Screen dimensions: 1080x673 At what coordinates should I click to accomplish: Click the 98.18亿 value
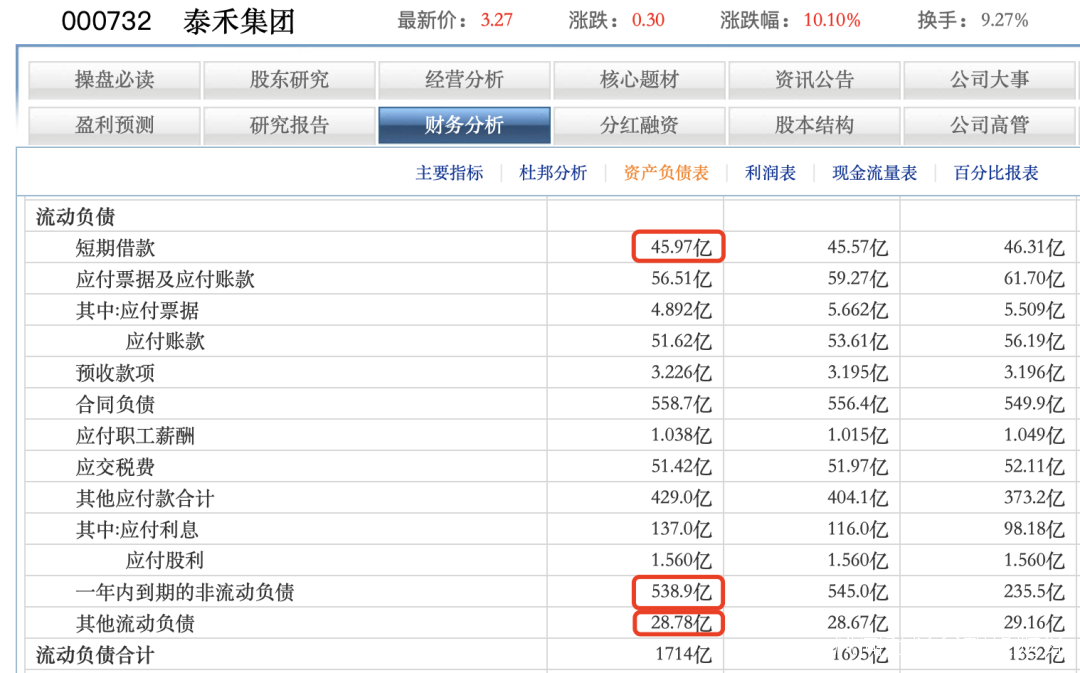(x=1035, y=529)
